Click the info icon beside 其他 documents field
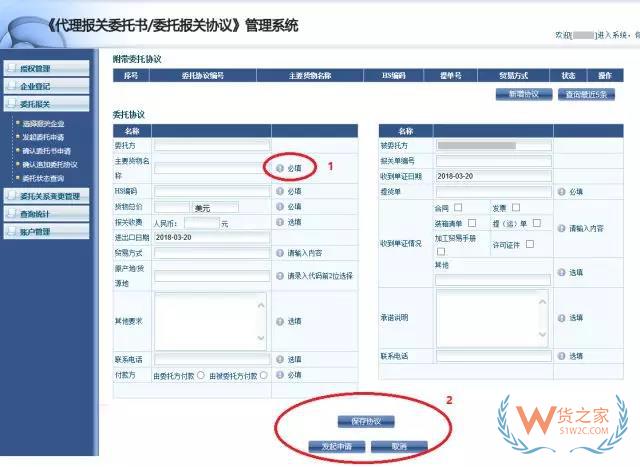Viewport: 640px width, 467px height. coord(562,272)
